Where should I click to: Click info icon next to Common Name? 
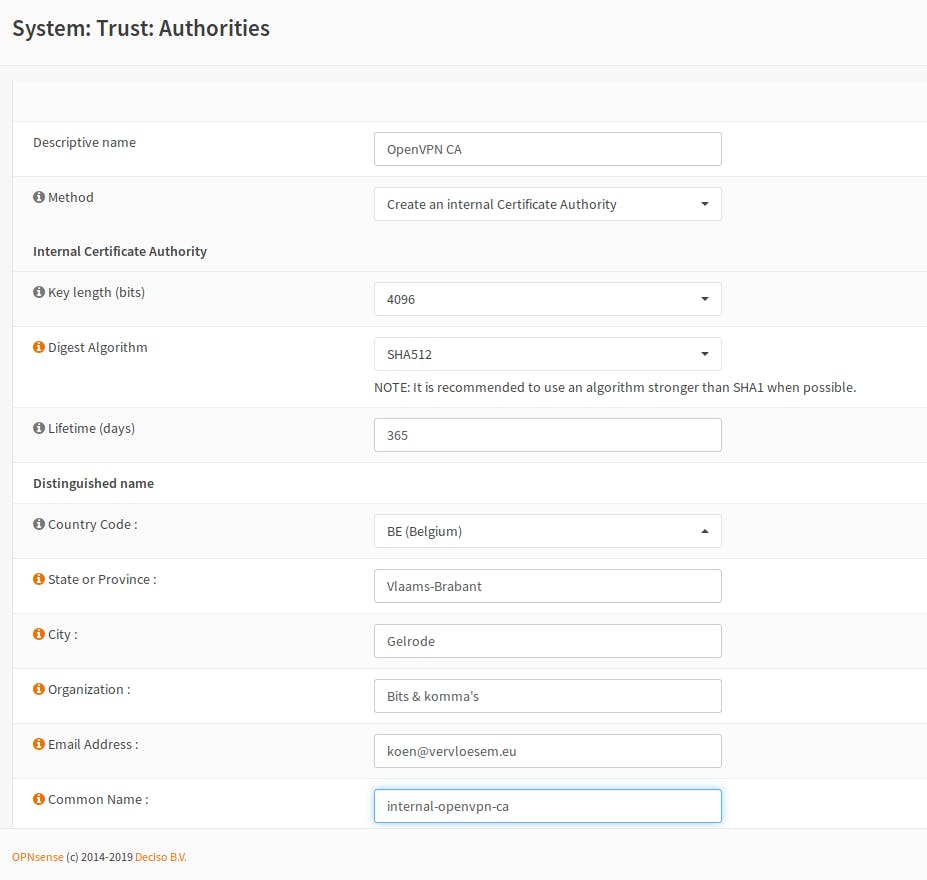(x=39, y=800)
